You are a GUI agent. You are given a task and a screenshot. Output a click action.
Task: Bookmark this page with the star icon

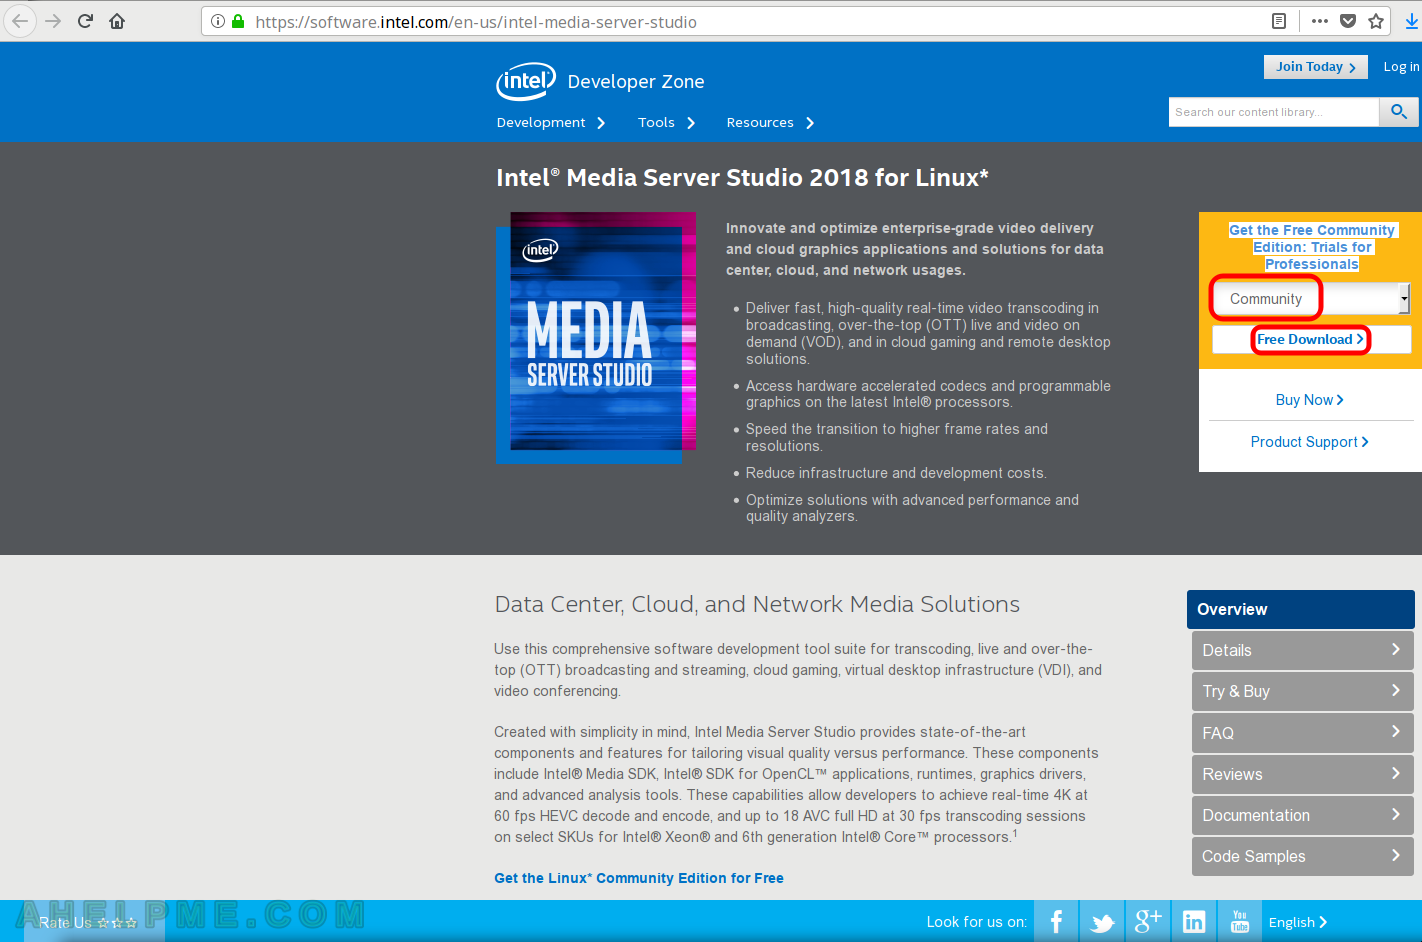coord(1376,21)
